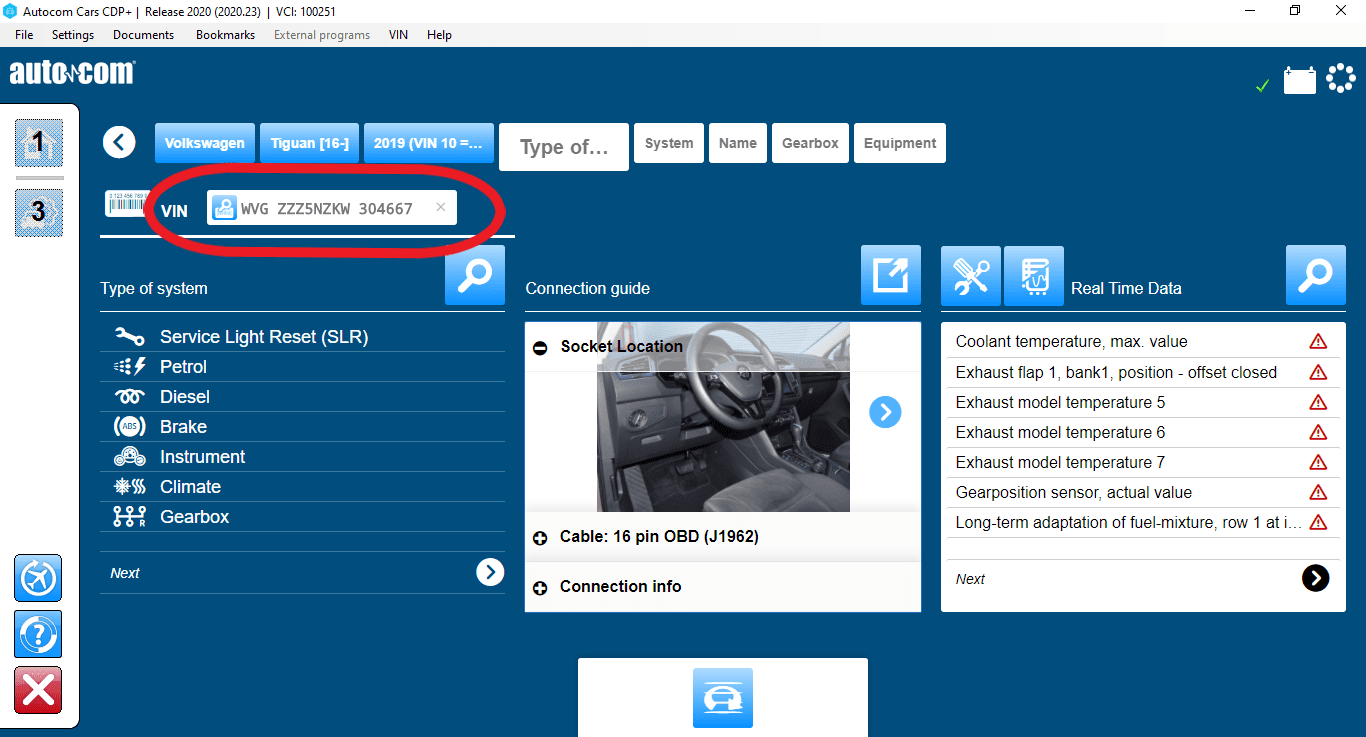The height and width of the screenshot is (737, 1366).
Task: Click the VIN barcode scan icon
Action: click(126, 204)
